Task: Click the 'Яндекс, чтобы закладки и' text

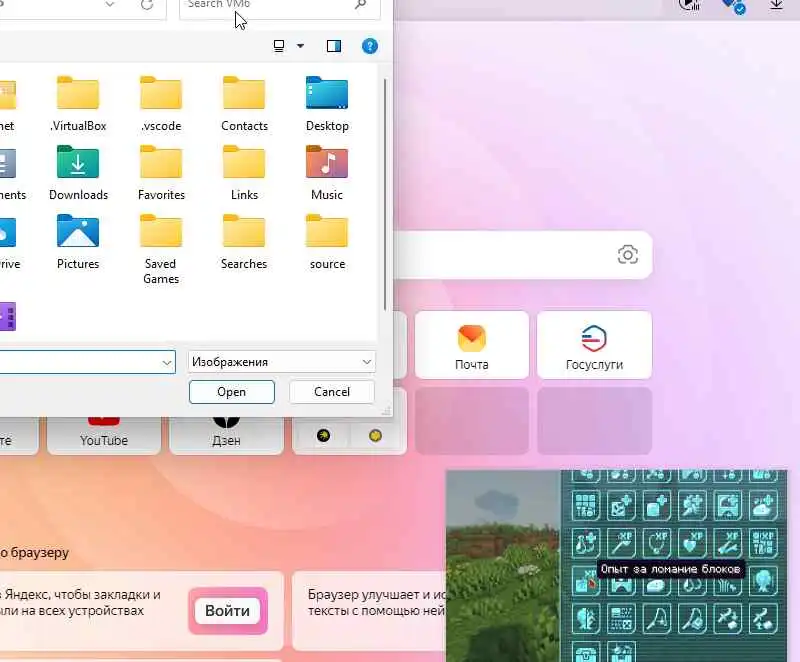Action: [x=82, y=595]
